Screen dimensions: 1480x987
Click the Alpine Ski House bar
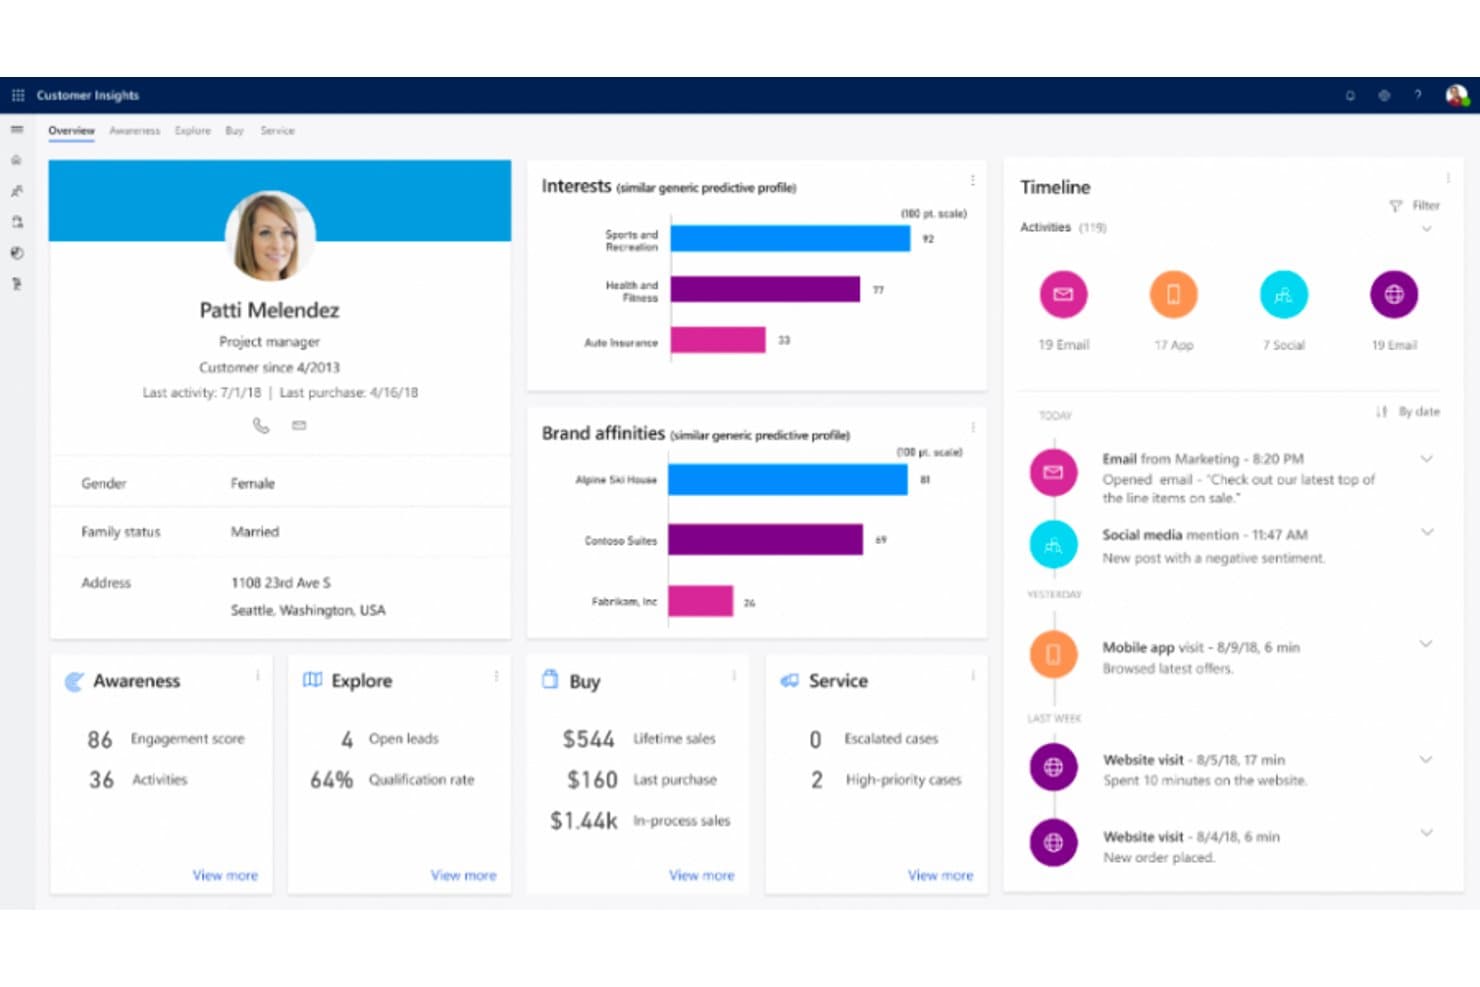point(788,480)
